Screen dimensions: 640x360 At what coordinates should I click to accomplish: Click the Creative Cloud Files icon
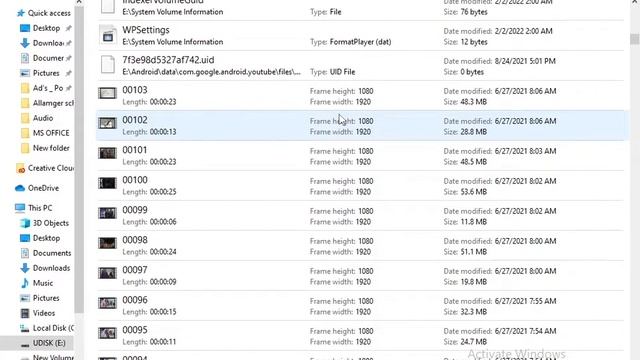(x=20, y=168)
